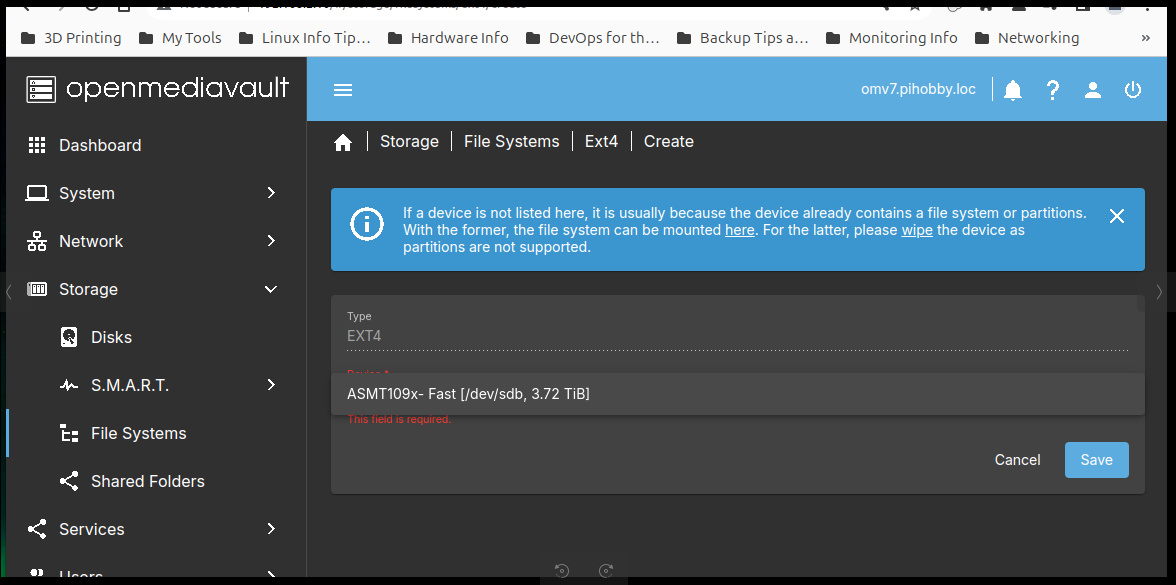Collapse the sidebar with the hamburger icon
Viewport: 1176px width, 585px height.
point(343,89)
